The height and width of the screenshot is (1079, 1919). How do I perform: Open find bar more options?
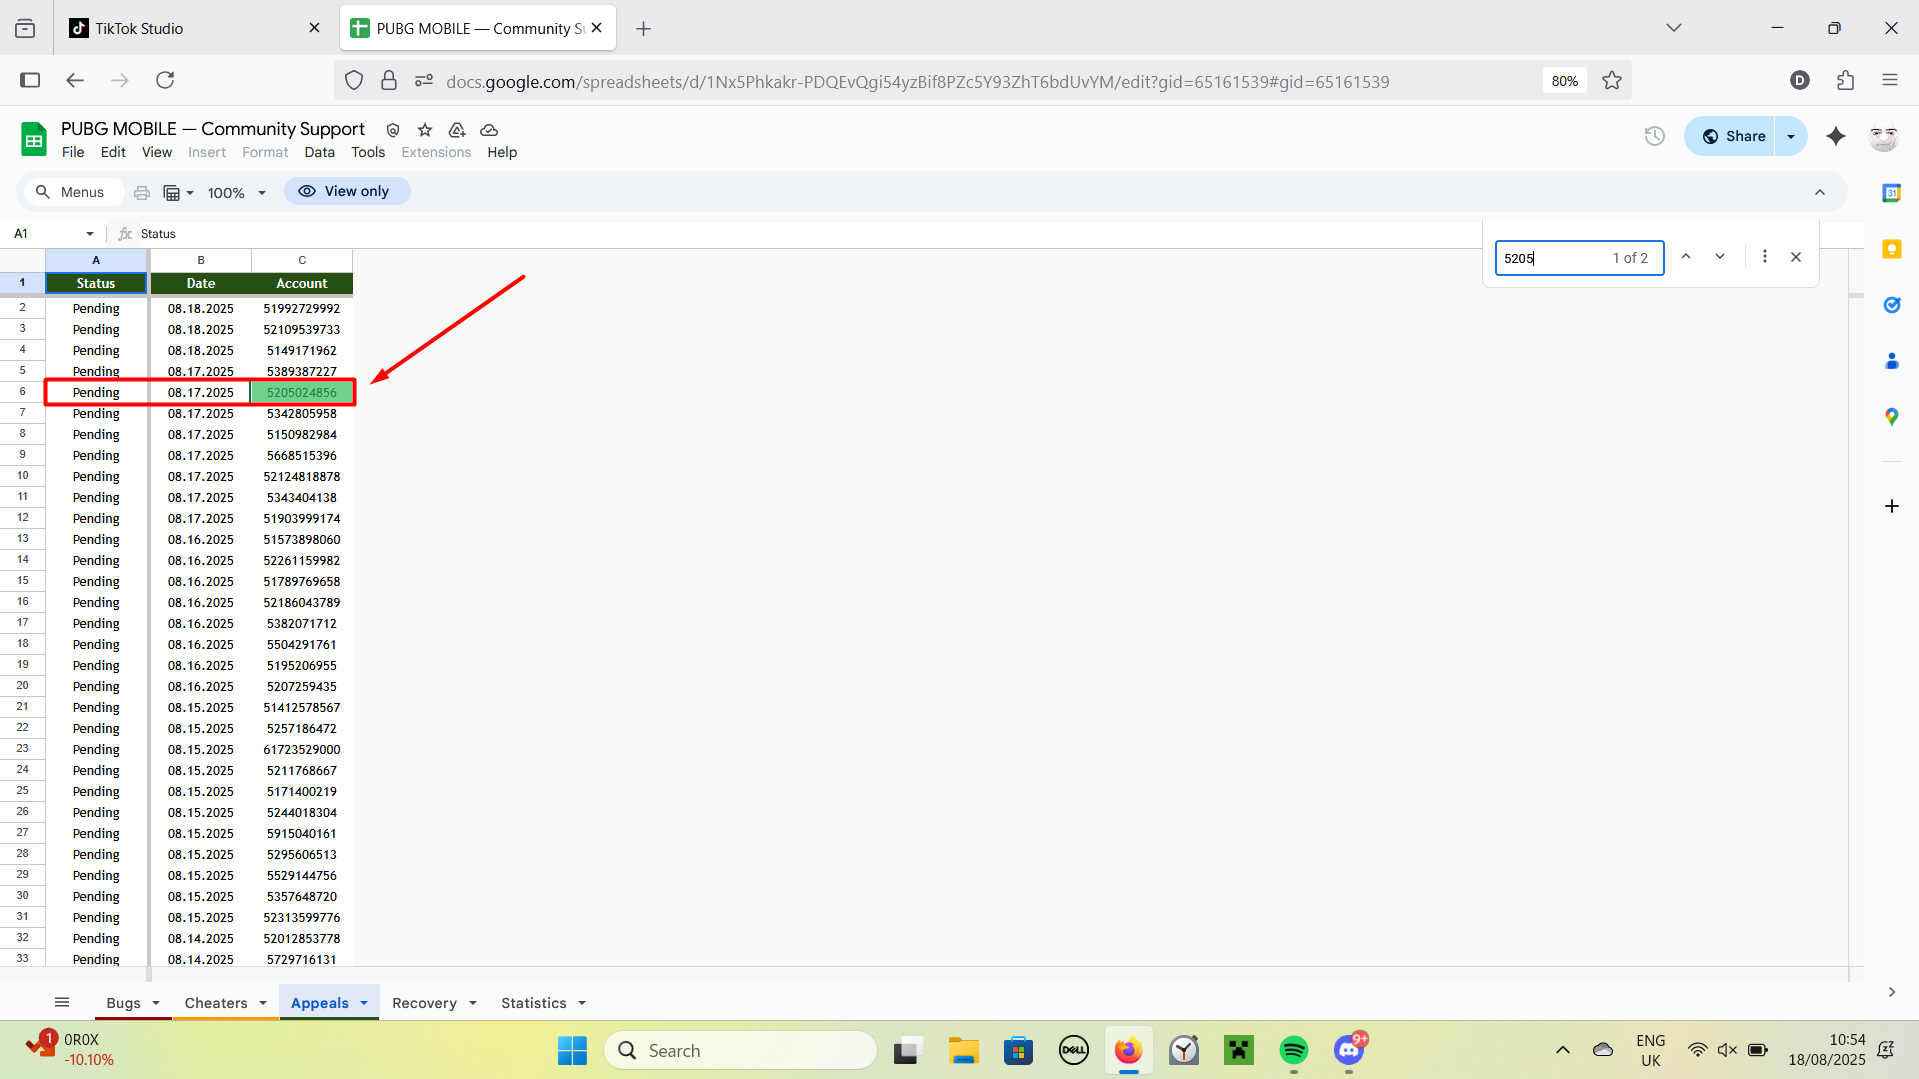pos(1765,257)
